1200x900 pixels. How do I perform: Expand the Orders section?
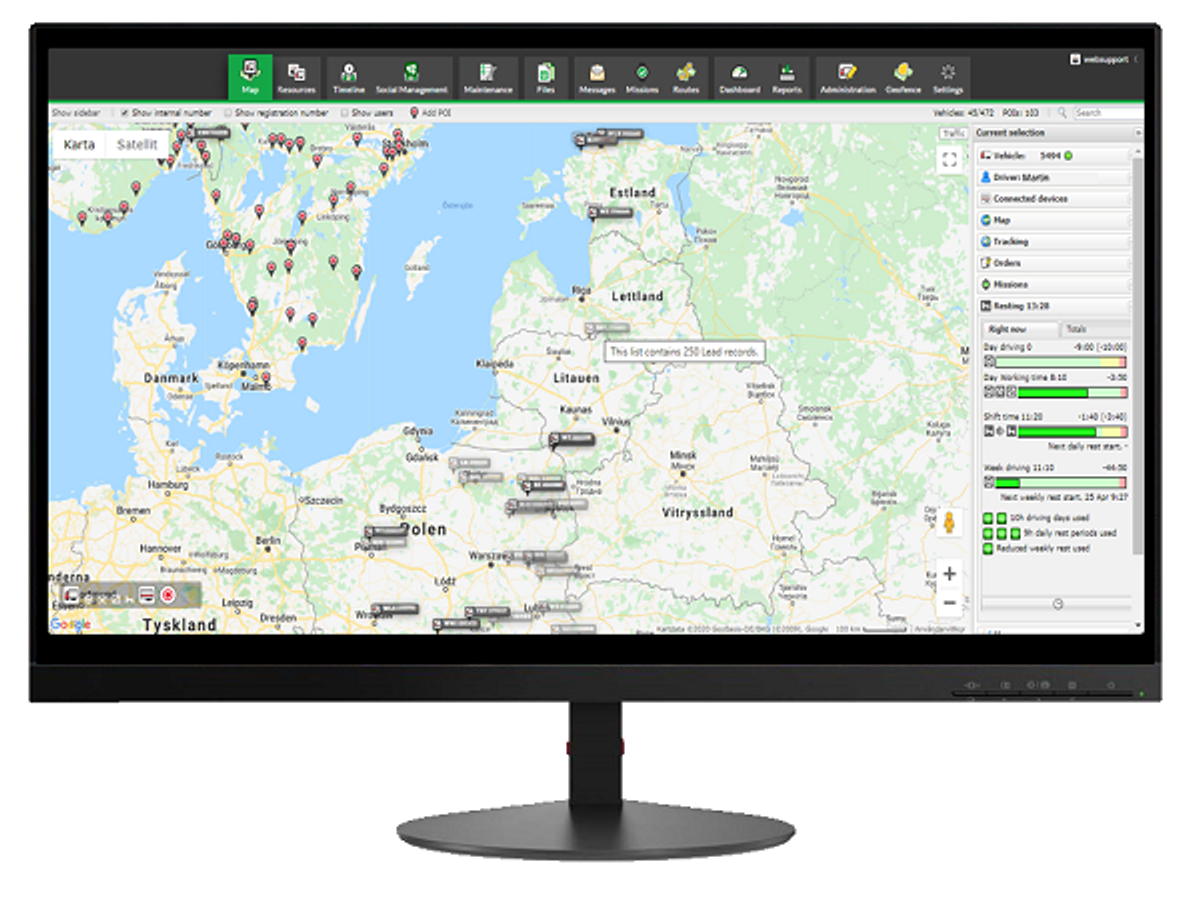point(1055,263)
